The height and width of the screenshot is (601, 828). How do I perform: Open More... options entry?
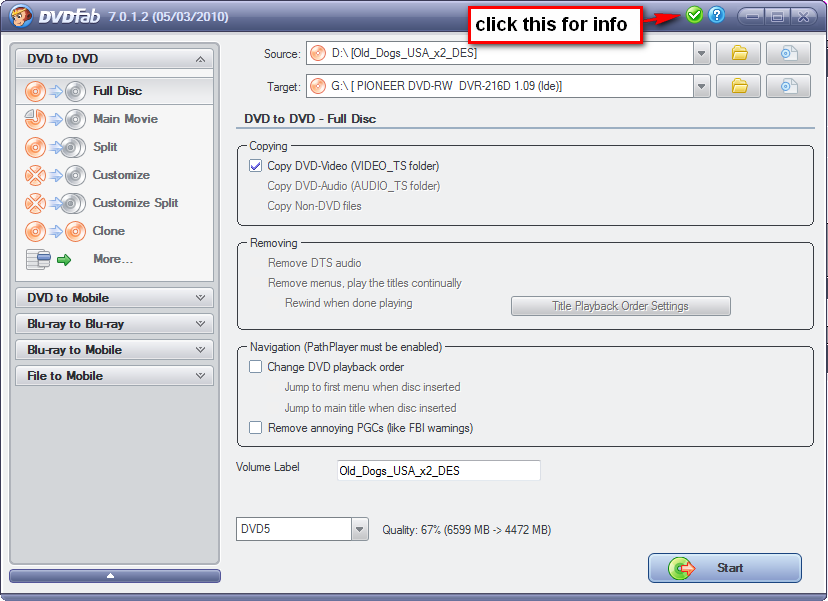click(115, 259)
